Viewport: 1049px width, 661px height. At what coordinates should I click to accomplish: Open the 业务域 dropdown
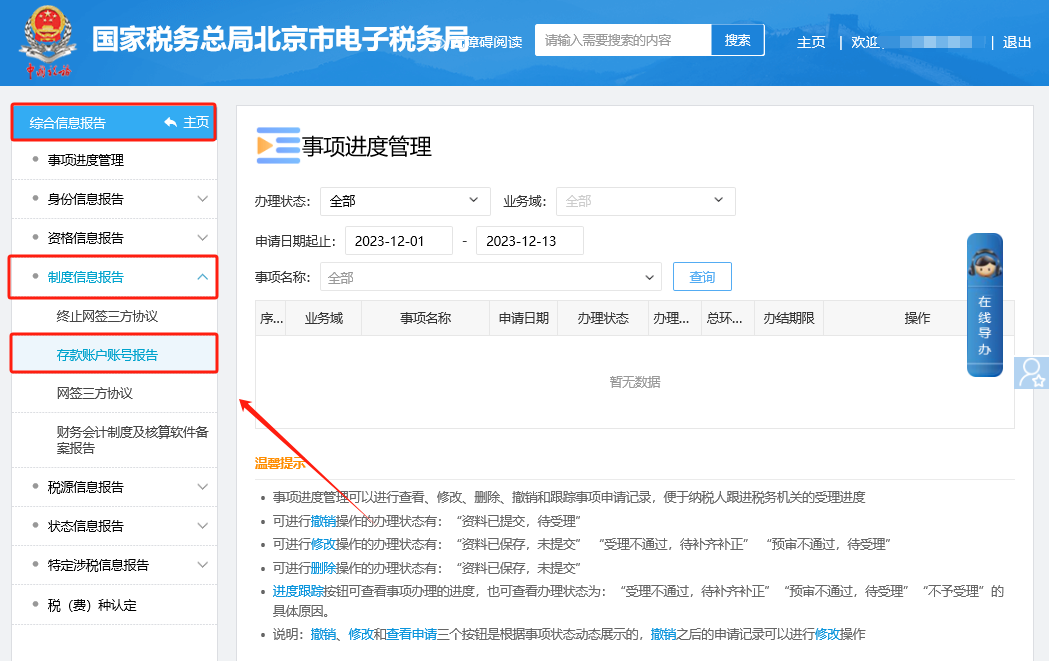pos(645,201)
